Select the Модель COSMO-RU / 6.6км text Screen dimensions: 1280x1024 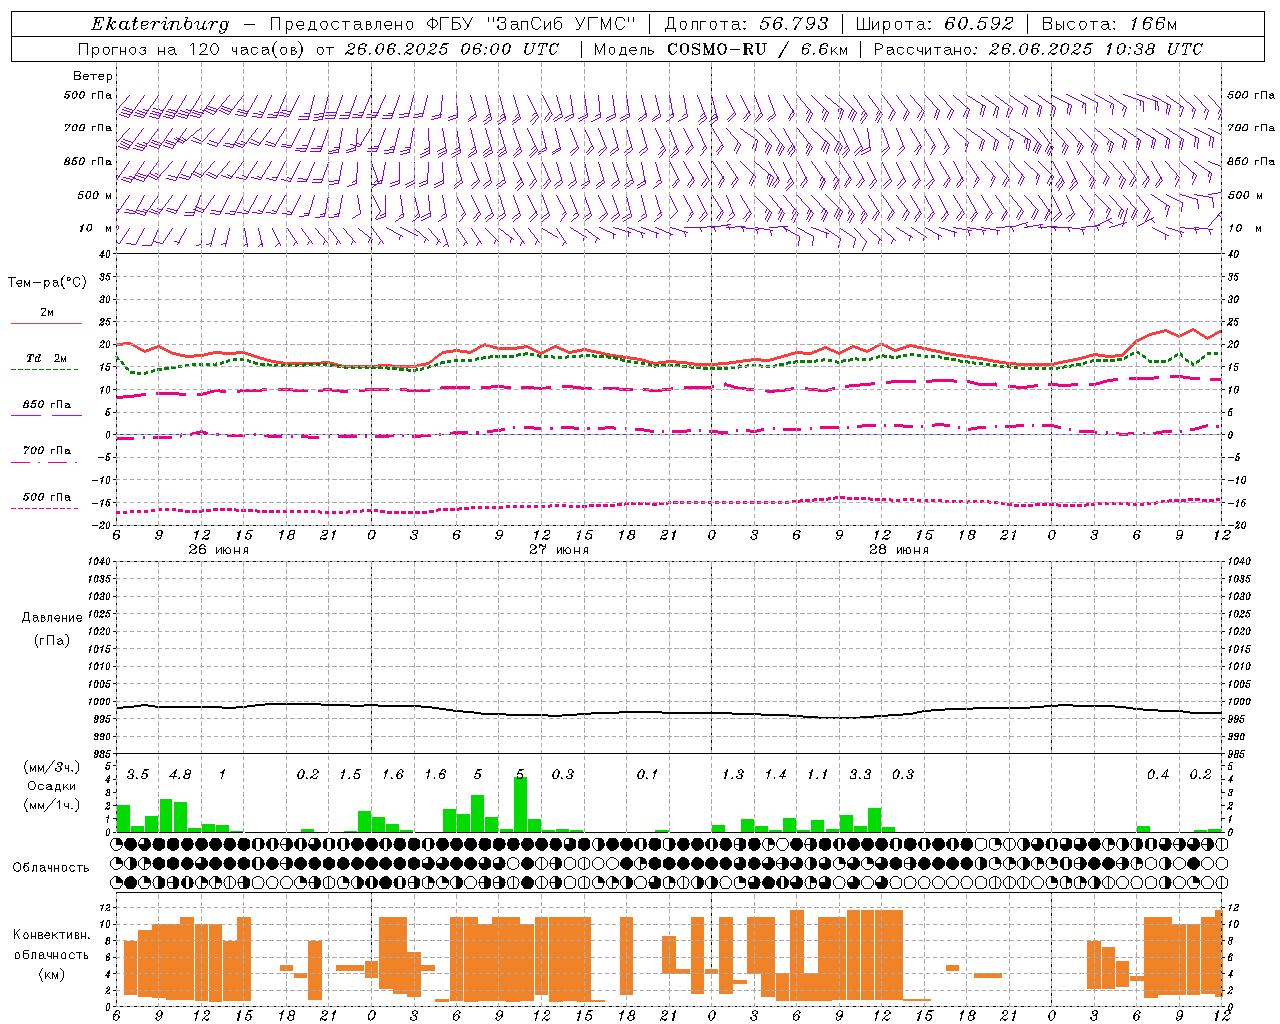[x=720, y=49]
